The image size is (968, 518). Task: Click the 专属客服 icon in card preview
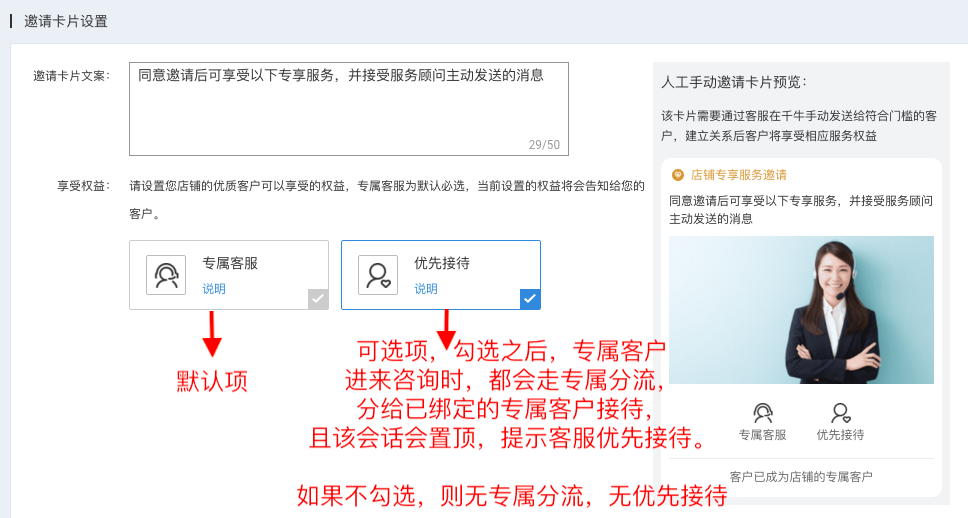tap(762, 412)
